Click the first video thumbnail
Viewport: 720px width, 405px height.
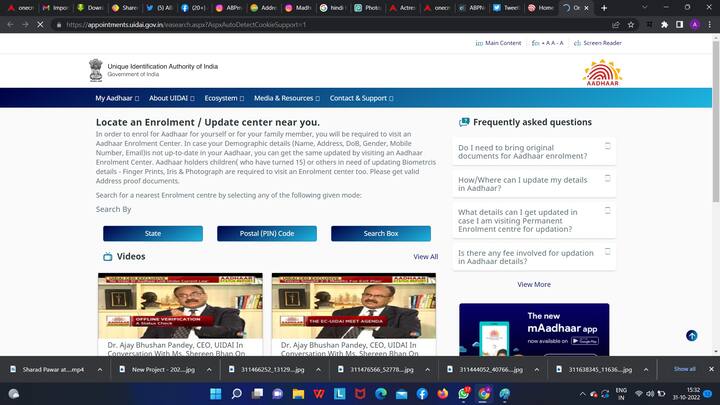click(180, 306)
